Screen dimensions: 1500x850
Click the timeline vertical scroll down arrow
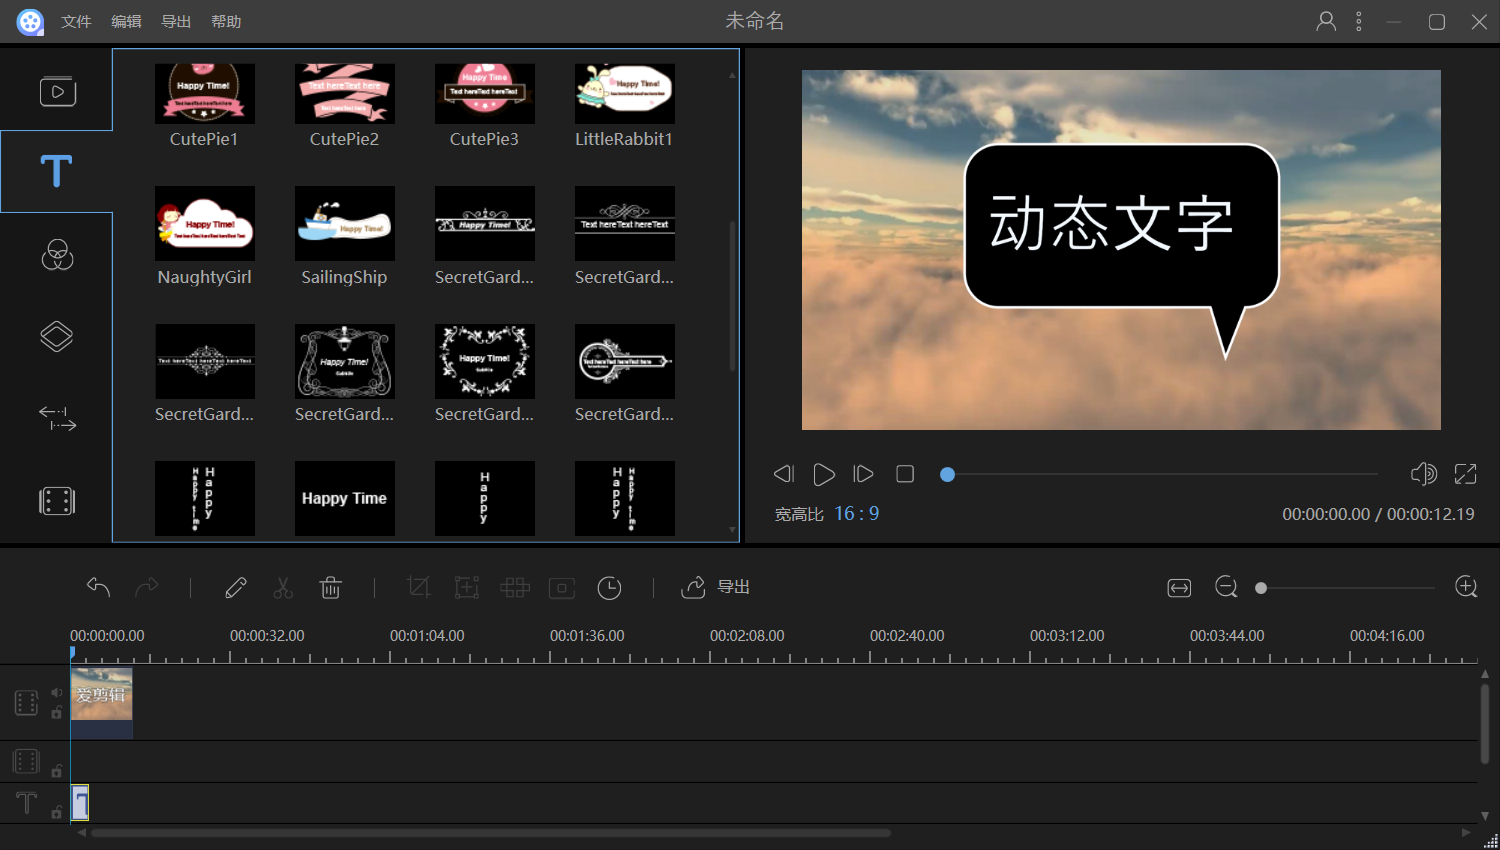coord(1485,816)
